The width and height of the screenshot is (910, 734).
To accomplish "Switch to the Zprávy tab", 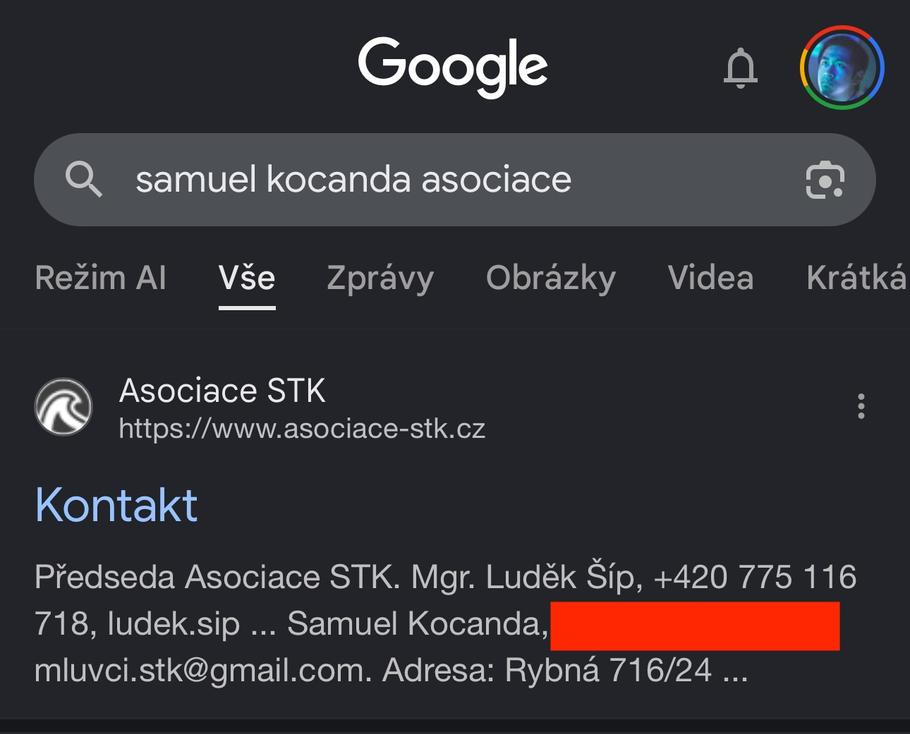I will click(380, 278).
